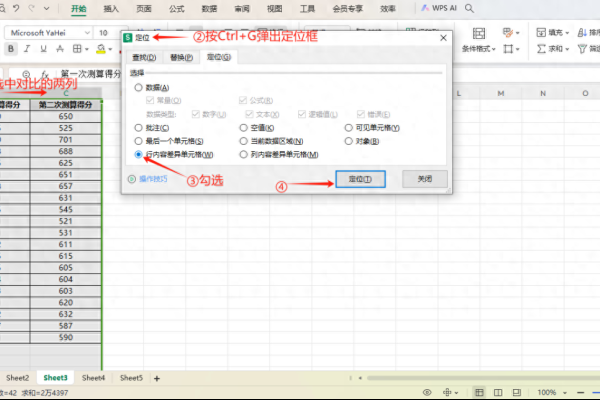Expand the borders dropdown arrow
600x400 pixels.
tap(87, 49)
